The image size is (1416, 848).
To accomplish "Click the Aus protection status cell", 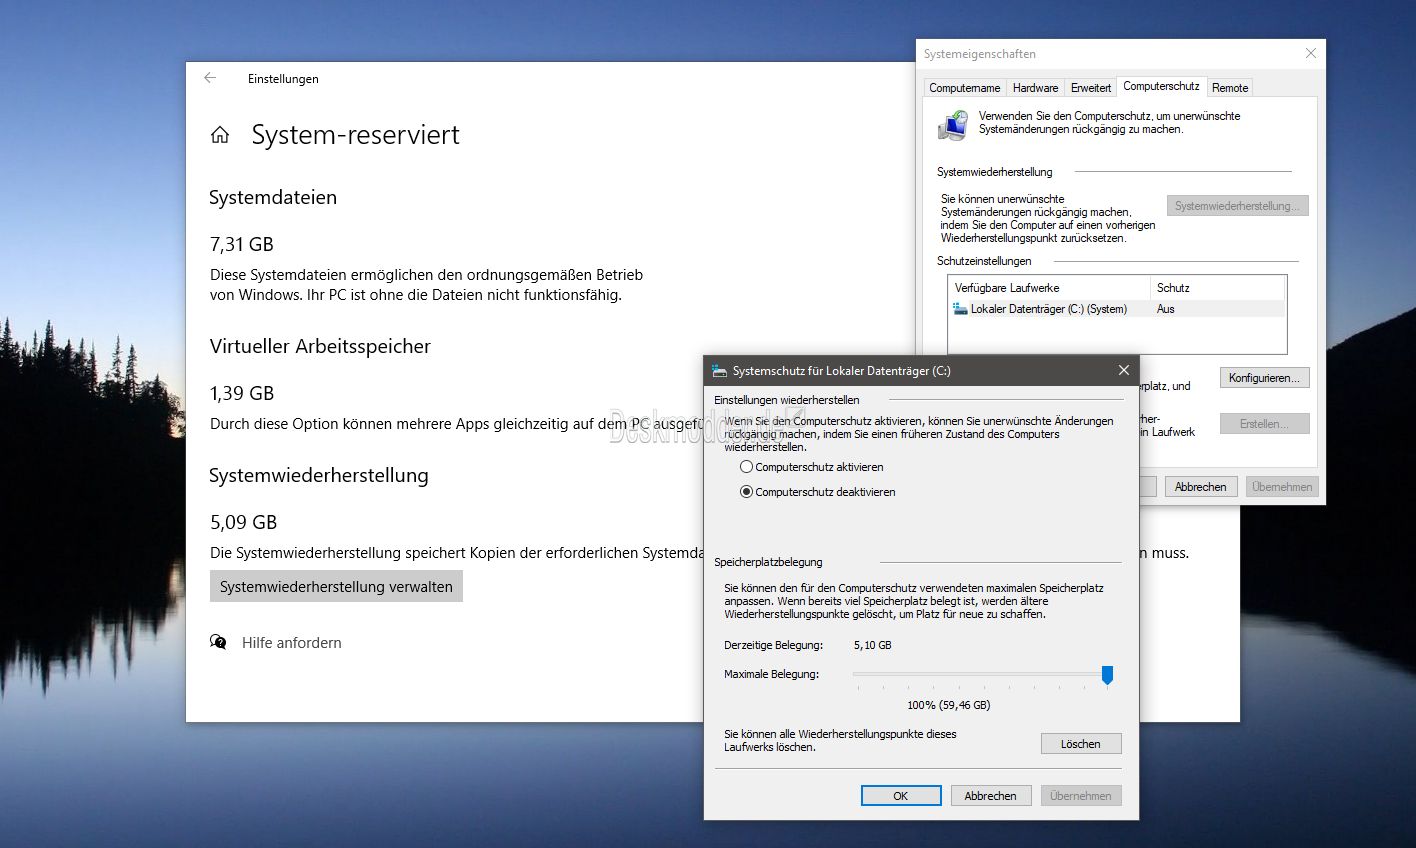I will click(x=1165, y=309).
